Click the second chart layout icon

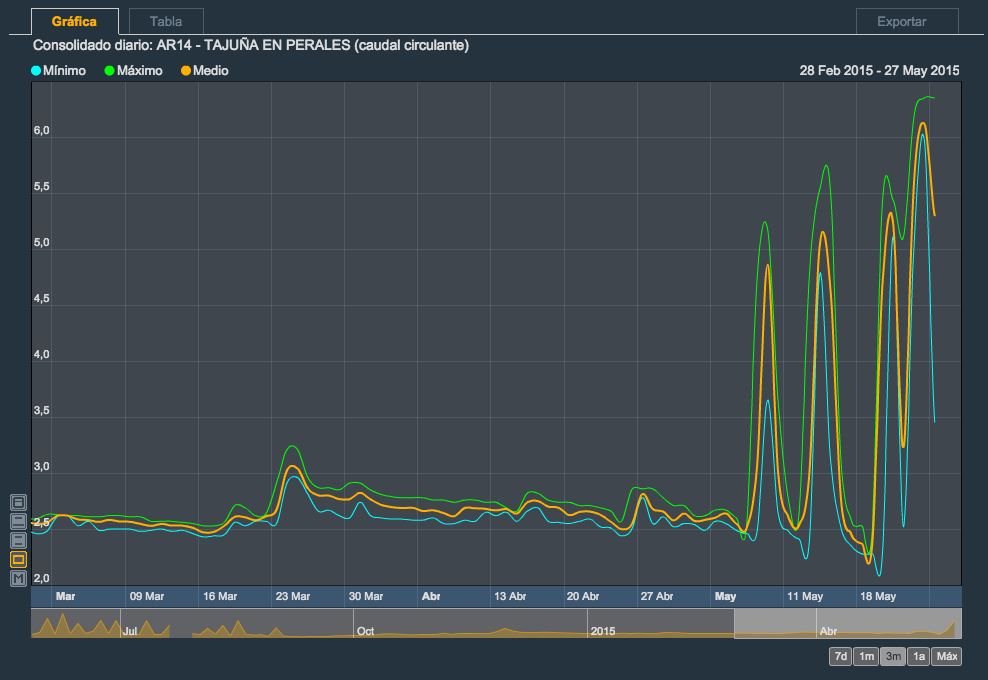[x=19, y=521]
